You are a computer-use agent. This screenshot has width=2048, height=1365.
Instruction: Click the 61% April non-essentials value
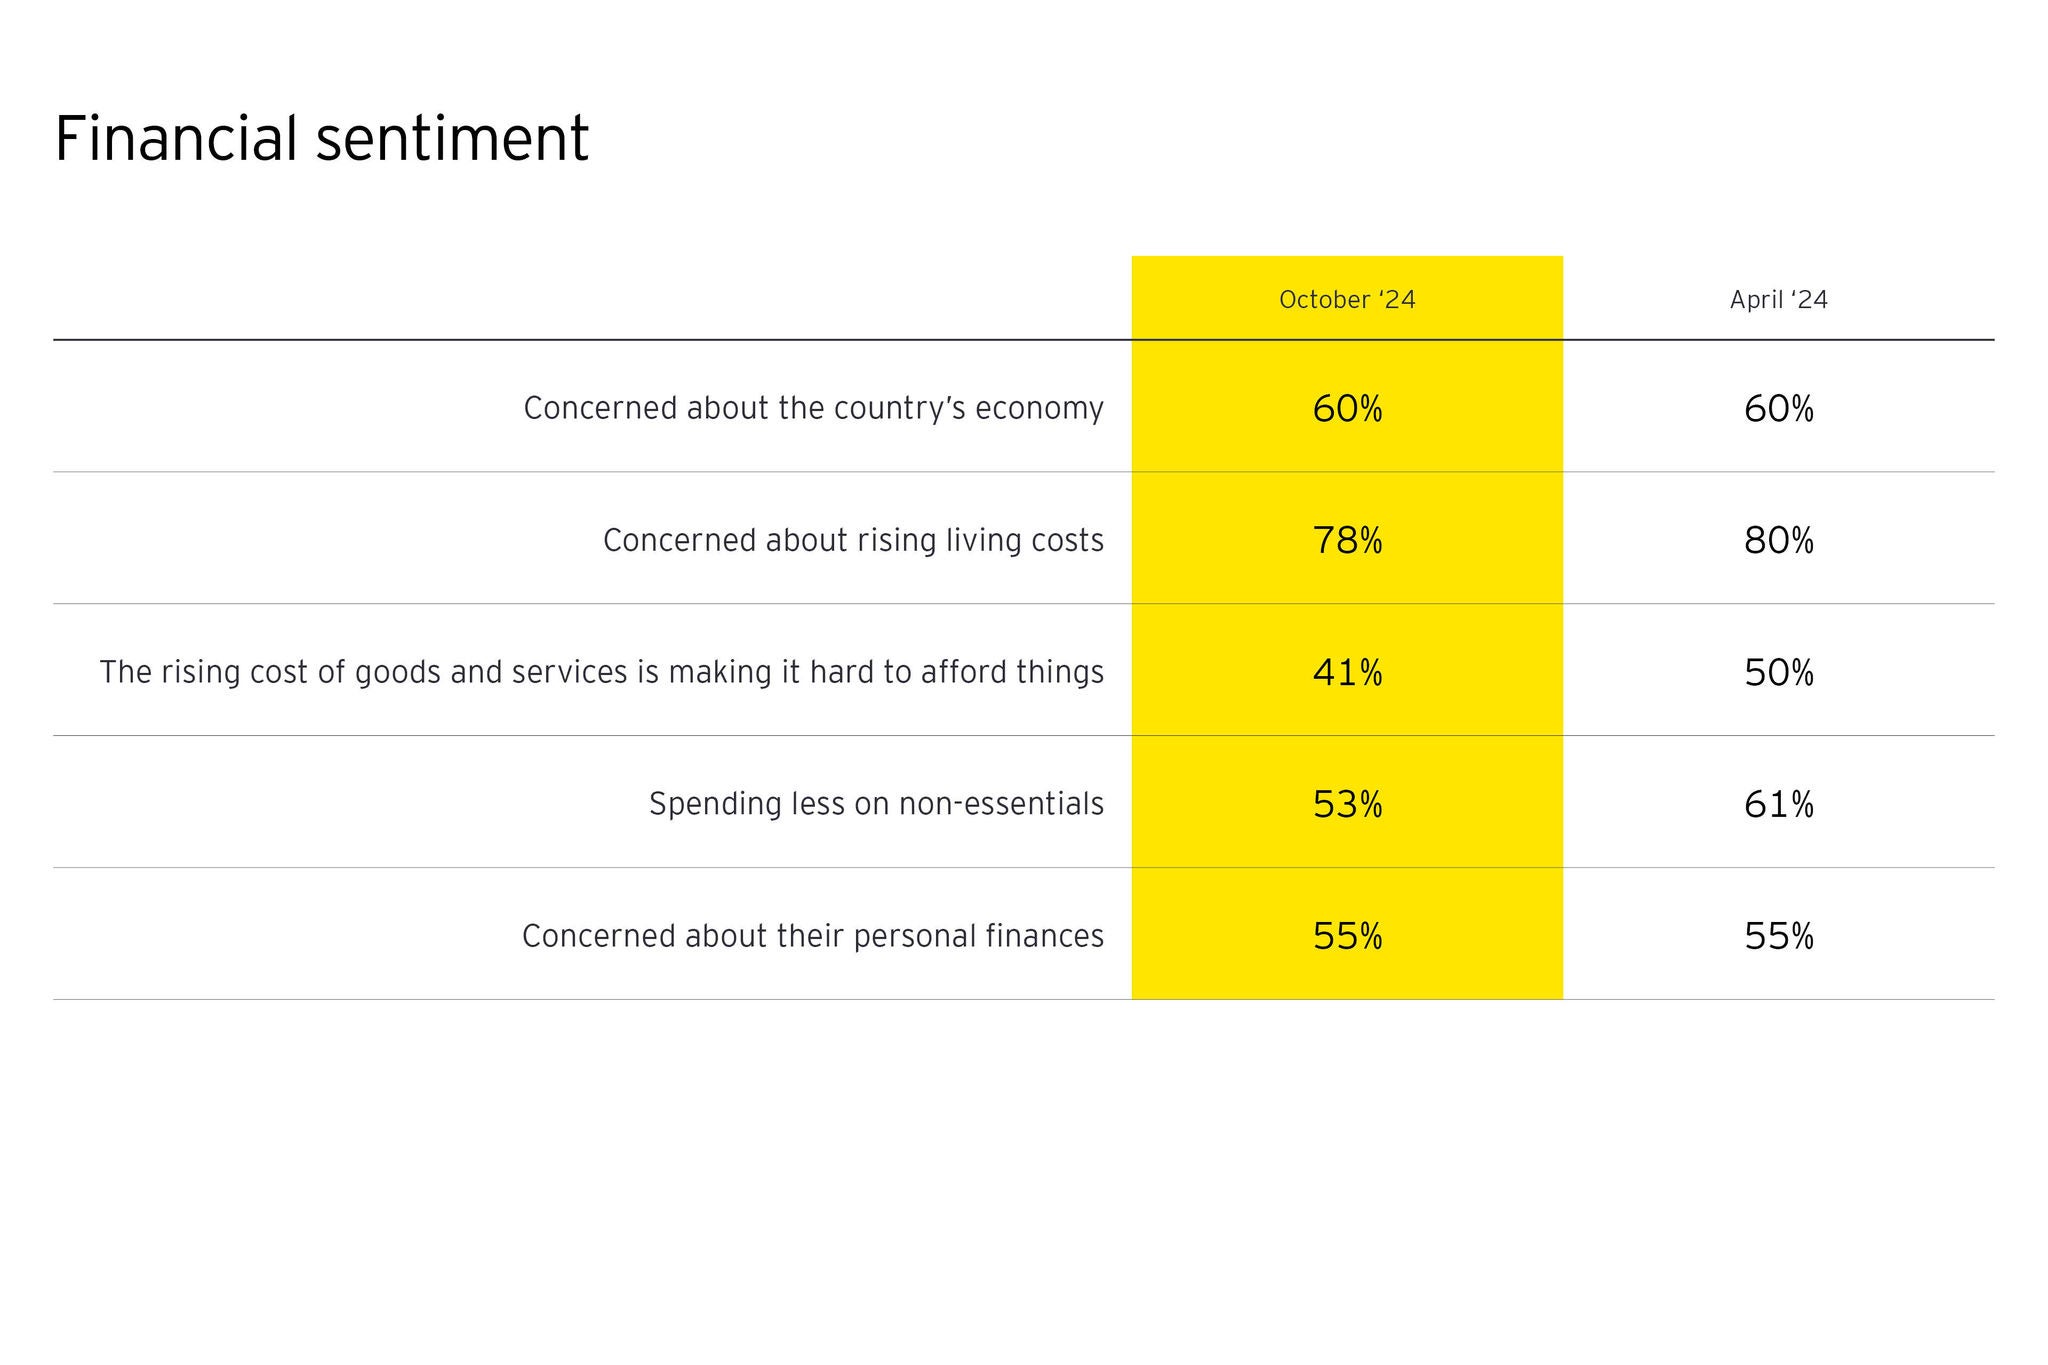tap(1778, 804)
